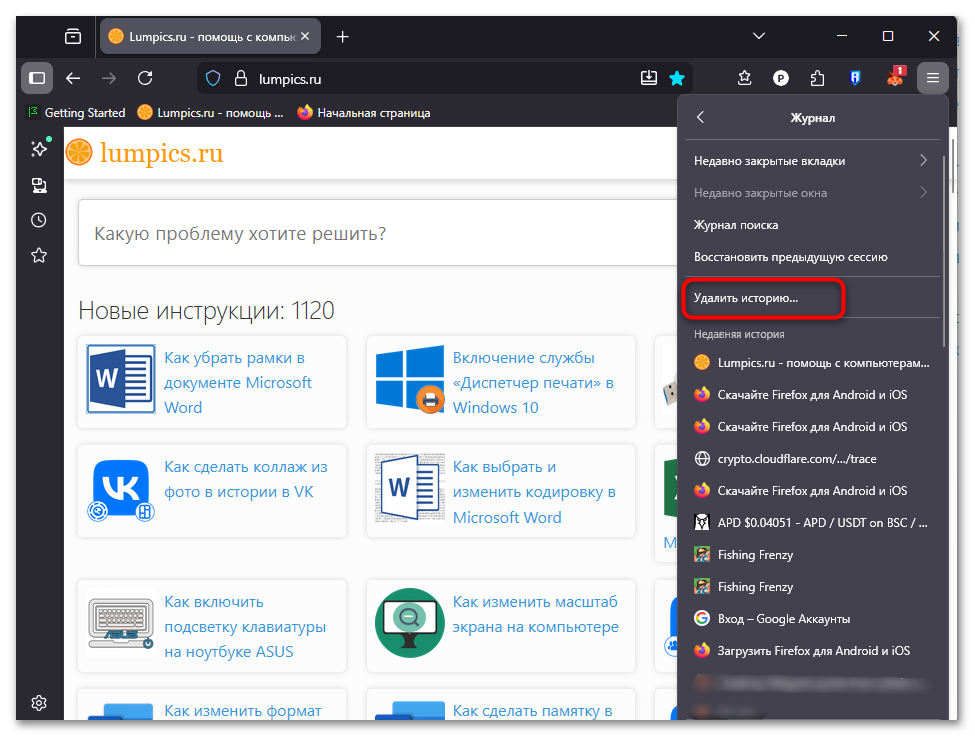Open tracking protection shield icon
The height and width of the screenshot is (736, 975).
(213, 78)
